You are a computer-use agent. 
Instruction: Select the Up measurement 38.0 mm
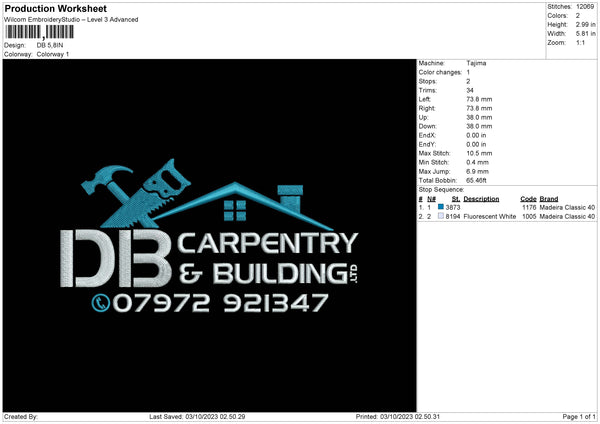pyautogui.click(x=479, y=117)
